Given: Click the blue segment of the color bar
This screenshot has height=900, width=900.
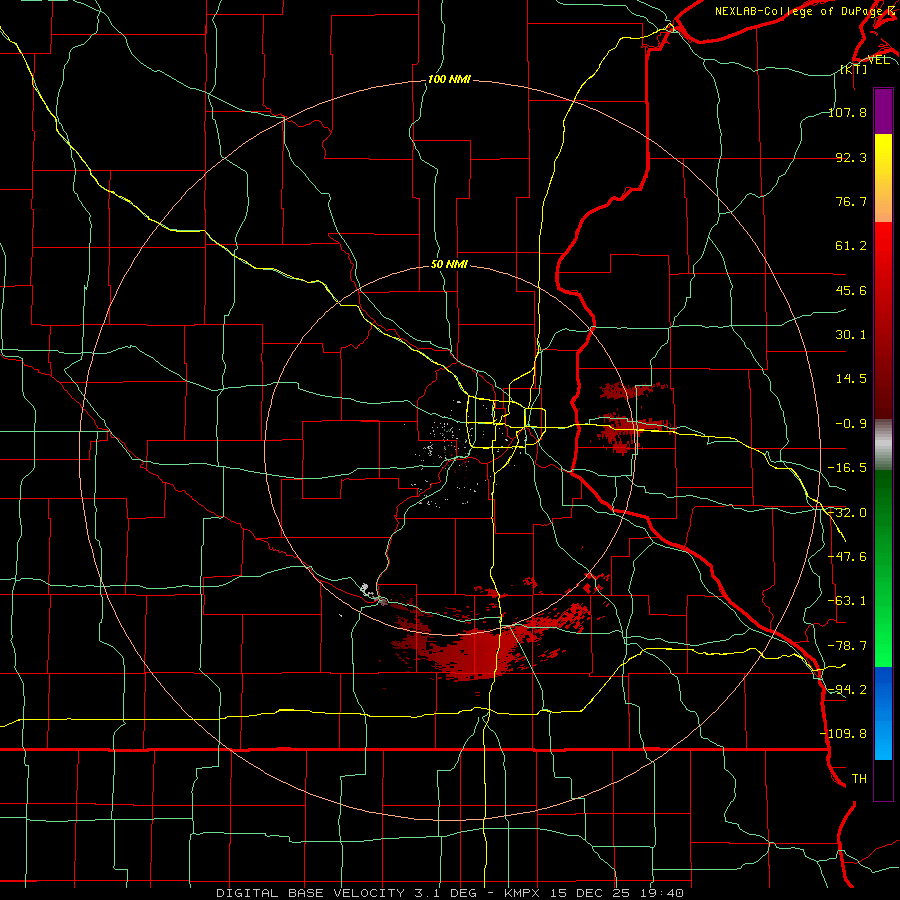Looking at the screenshot, I should point(883,713).
